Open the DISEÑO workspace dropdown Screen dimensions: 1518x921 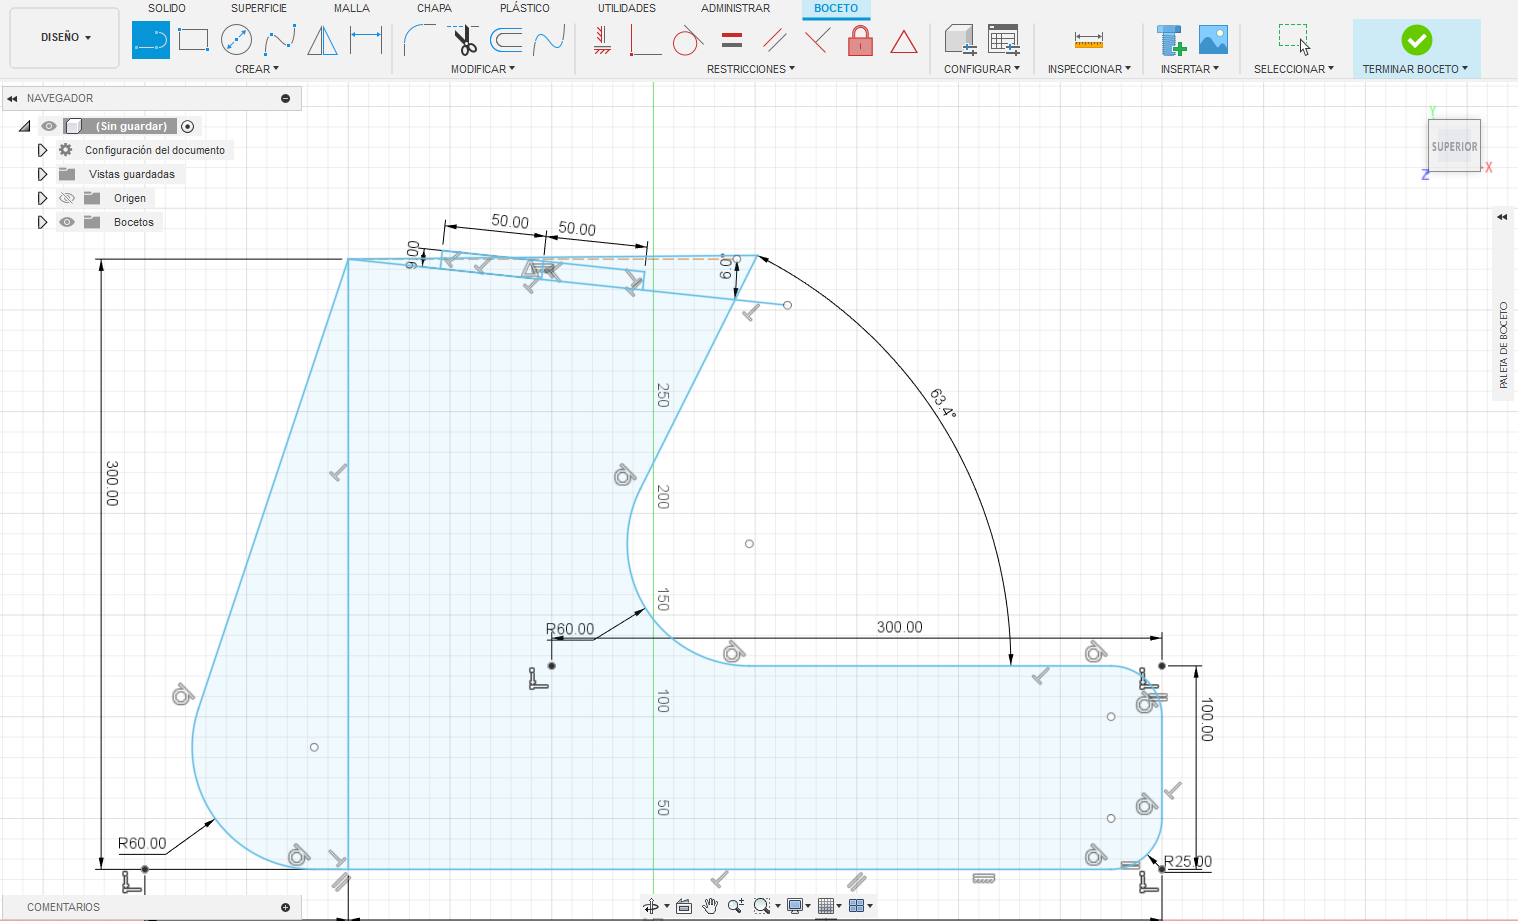[x=65, y=38]
